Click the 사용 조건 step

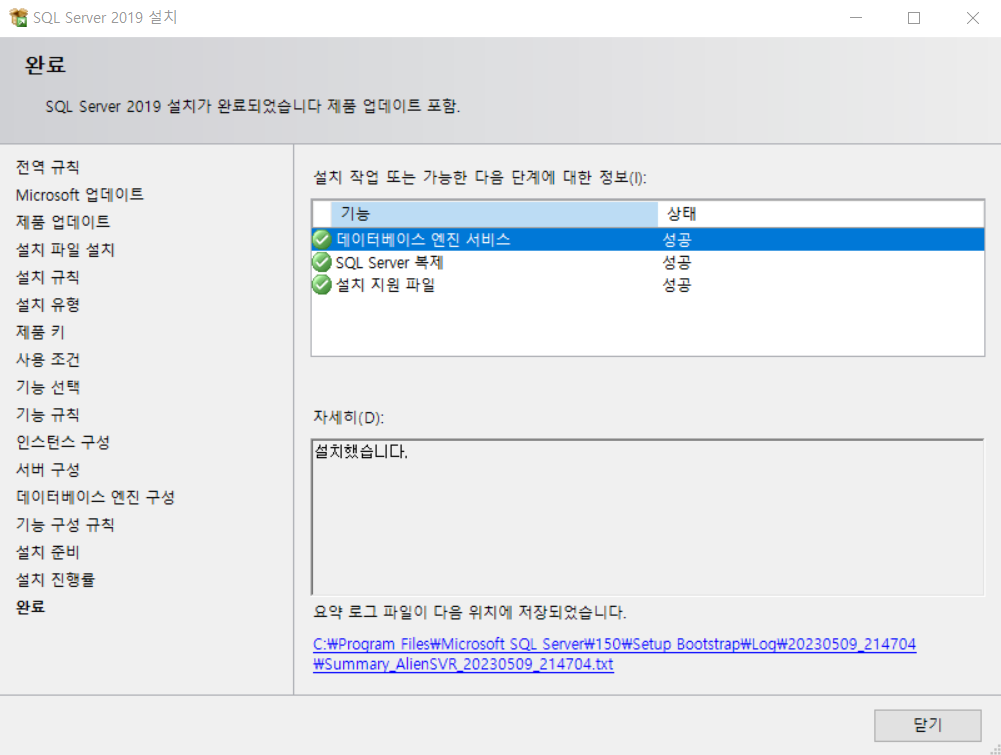click(x=48, y=359)
